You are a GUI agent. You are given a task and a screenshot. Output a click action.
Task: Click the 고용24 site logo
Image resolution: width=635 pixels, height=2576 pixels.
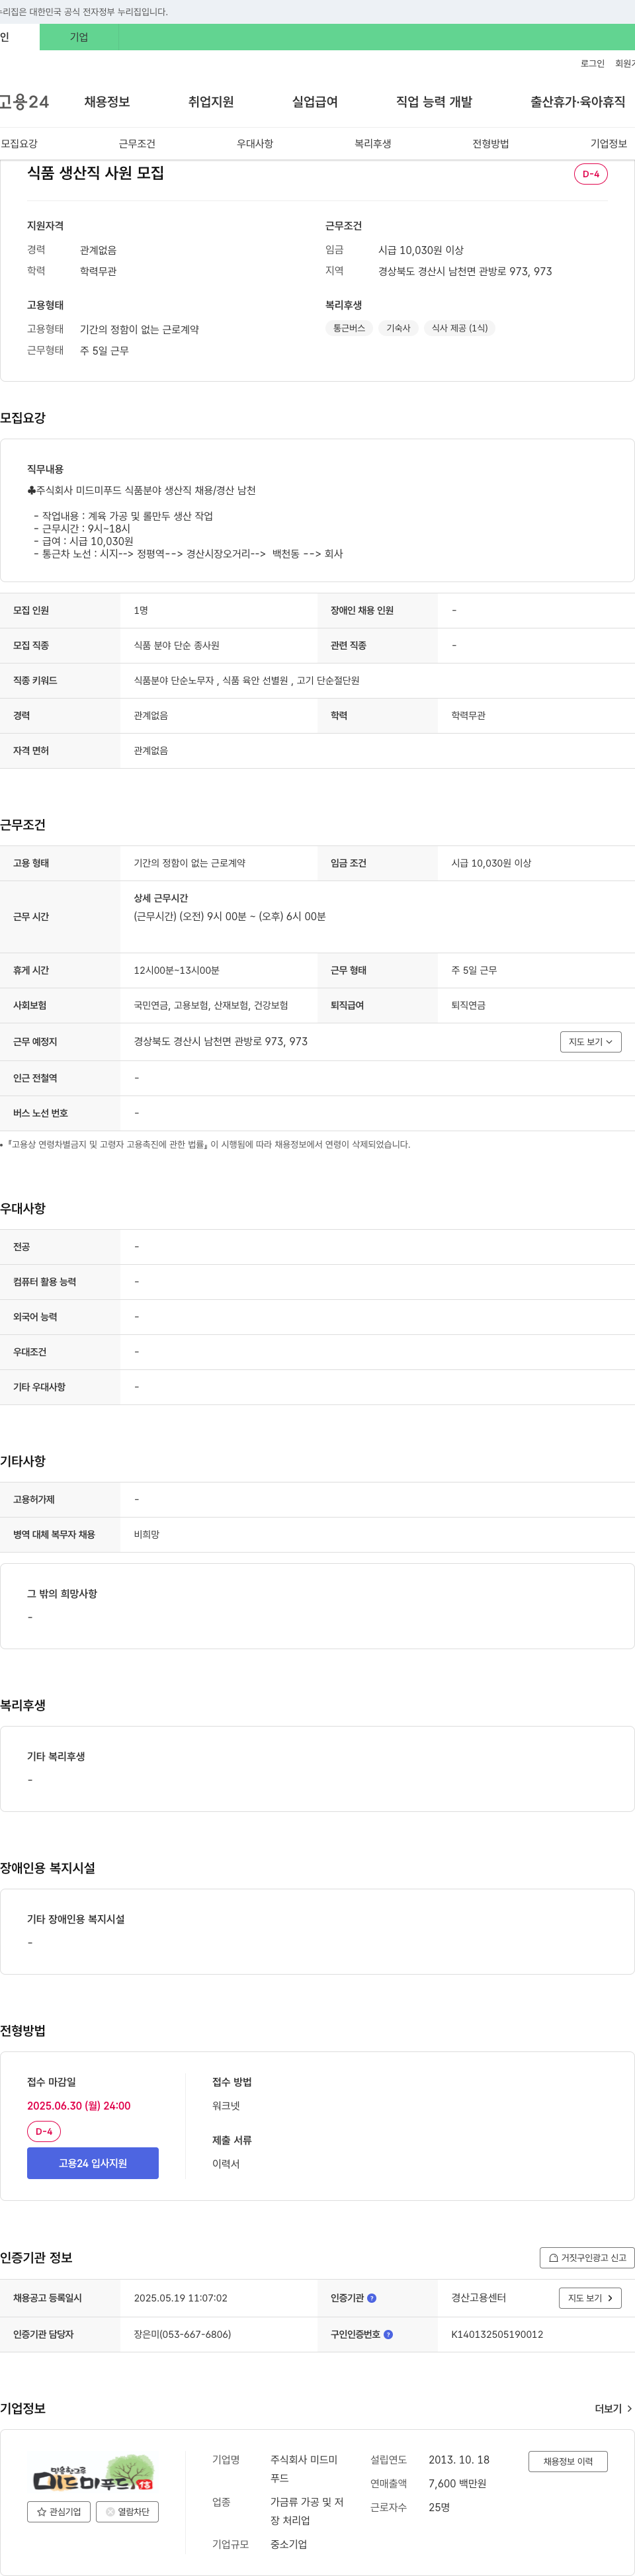(24, 102)
